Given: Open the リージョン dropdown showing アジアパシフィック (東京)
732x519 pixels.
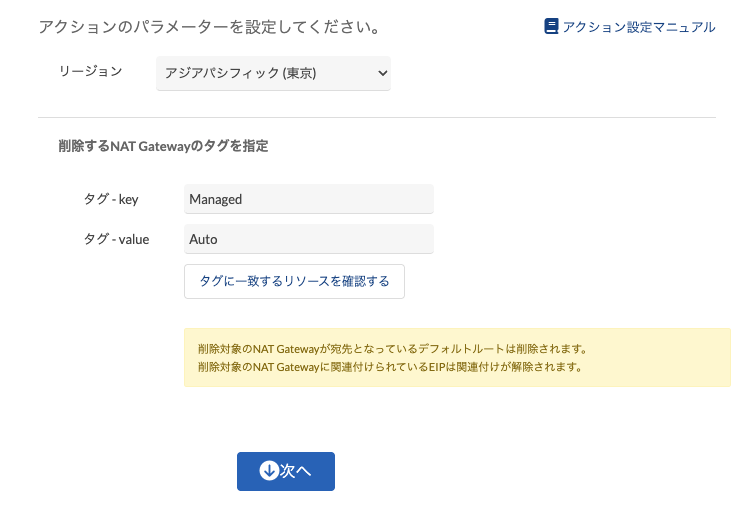Looking at the screenshot, I should point(274,73).
